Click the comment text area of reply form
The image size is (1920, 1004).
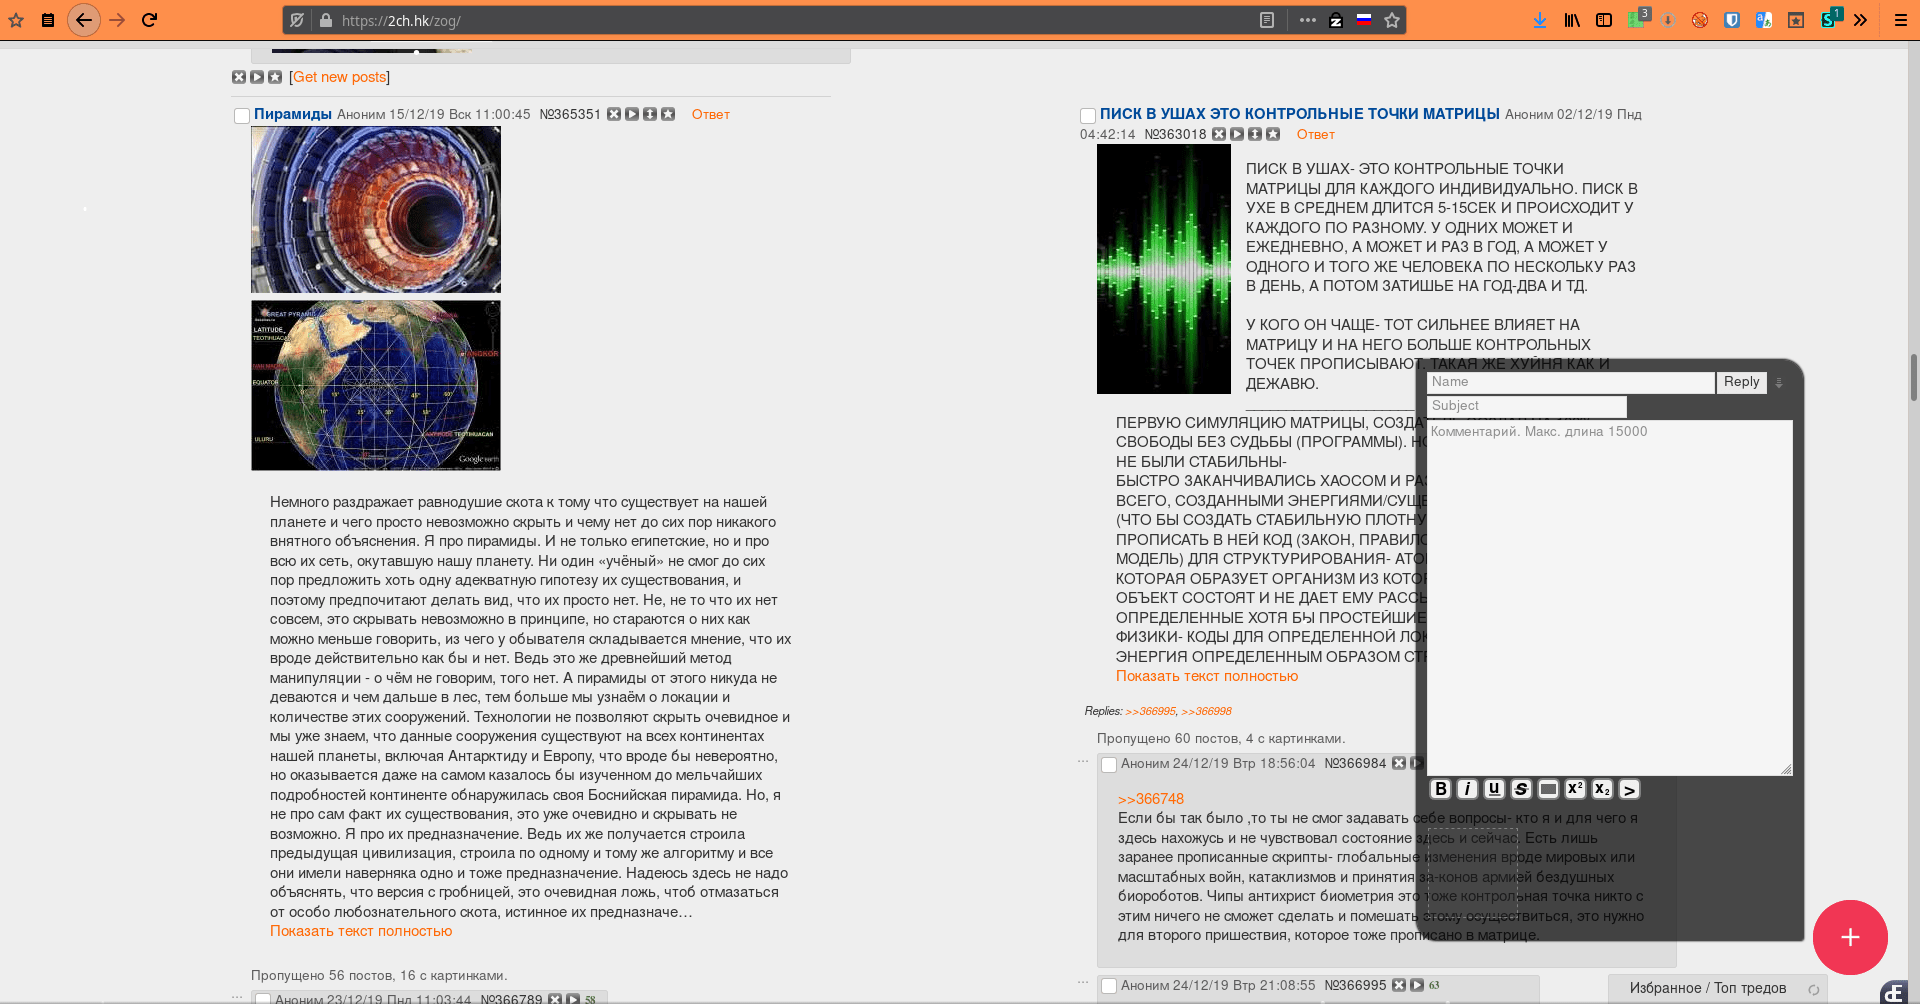click(1610, 598)
